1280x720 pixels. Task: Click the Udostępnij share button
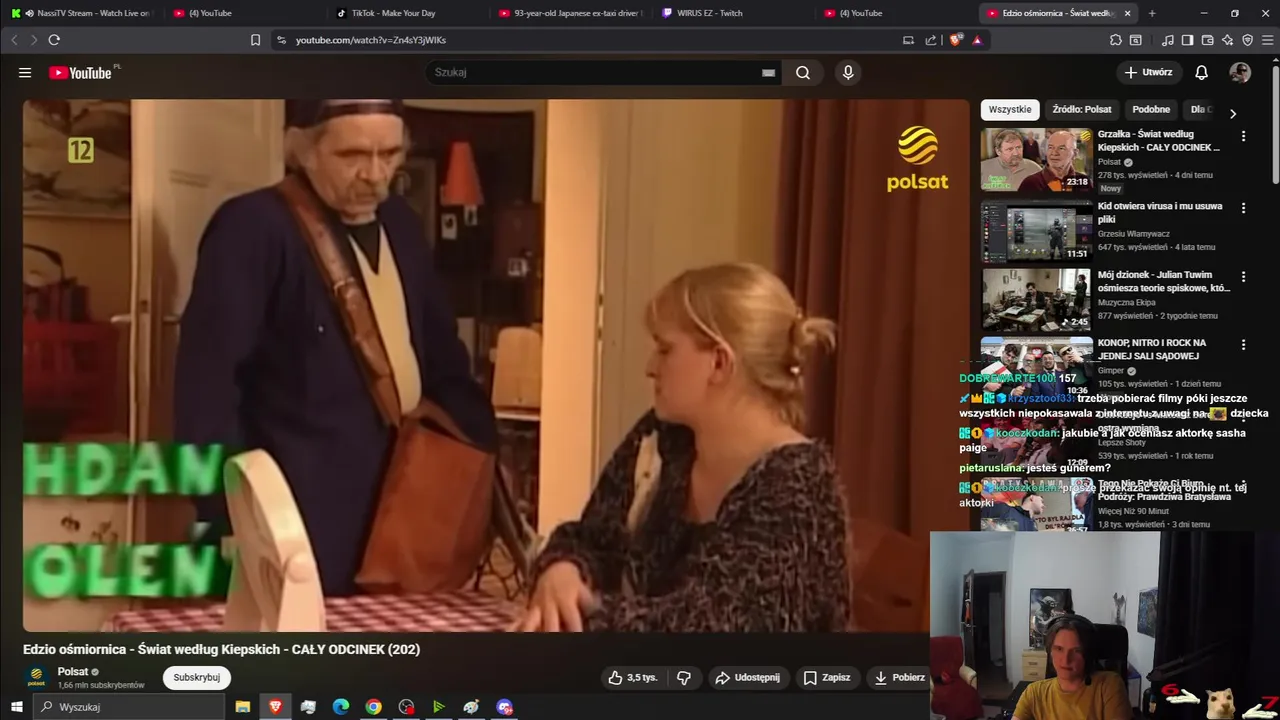pos(747,677)
